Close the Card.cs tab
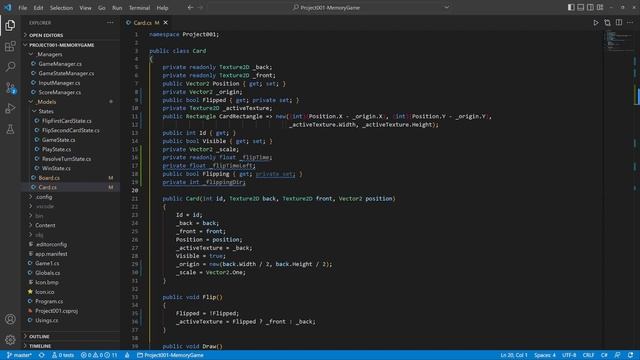The width and height of the screenshot is (640, 360). point(166,23)
